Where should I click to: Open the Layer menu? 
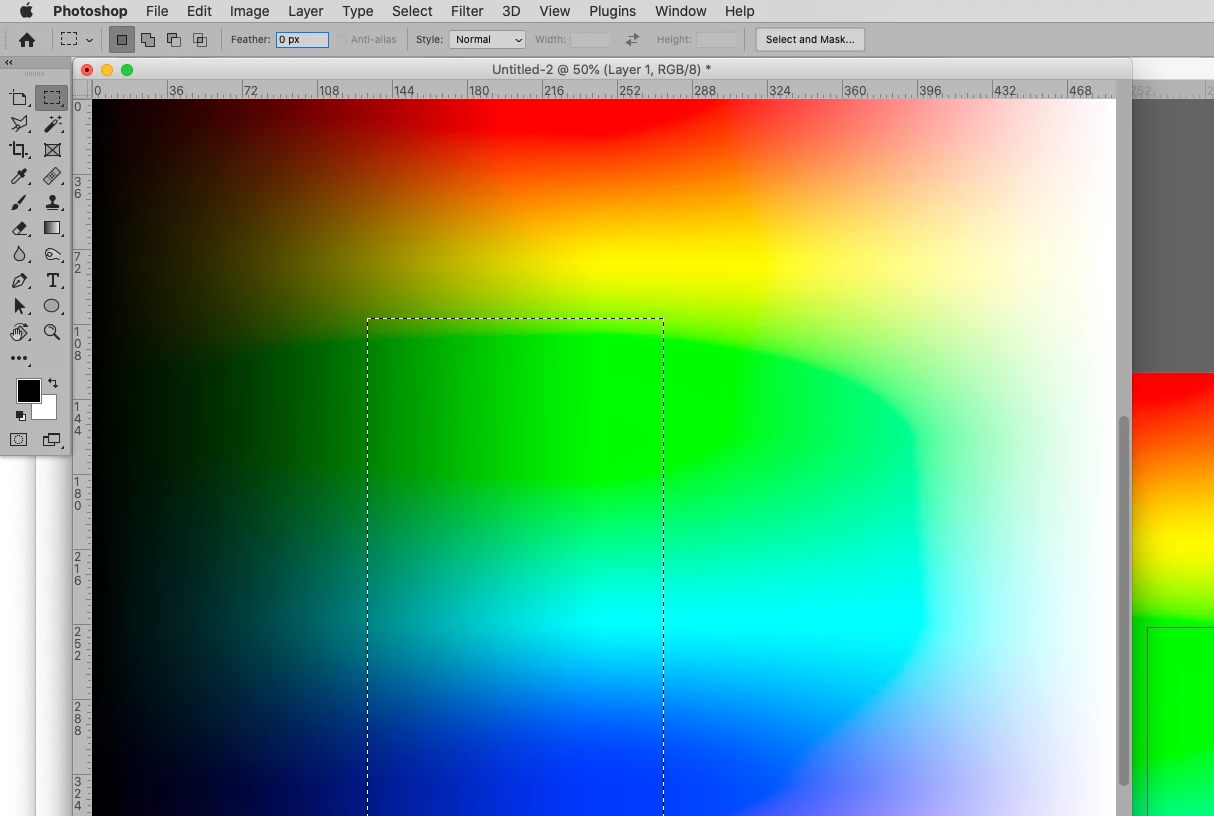coord(306,11)
